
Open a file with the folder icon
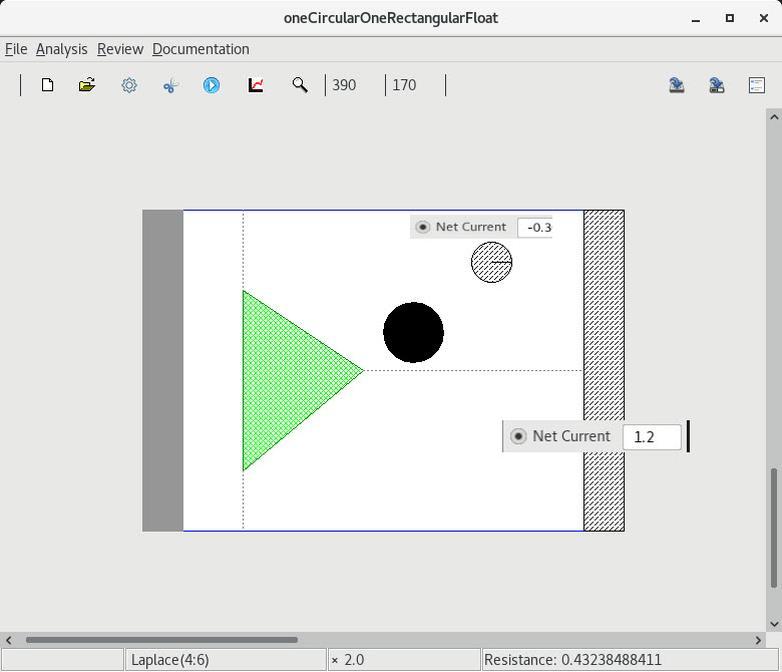coord(87,85)
